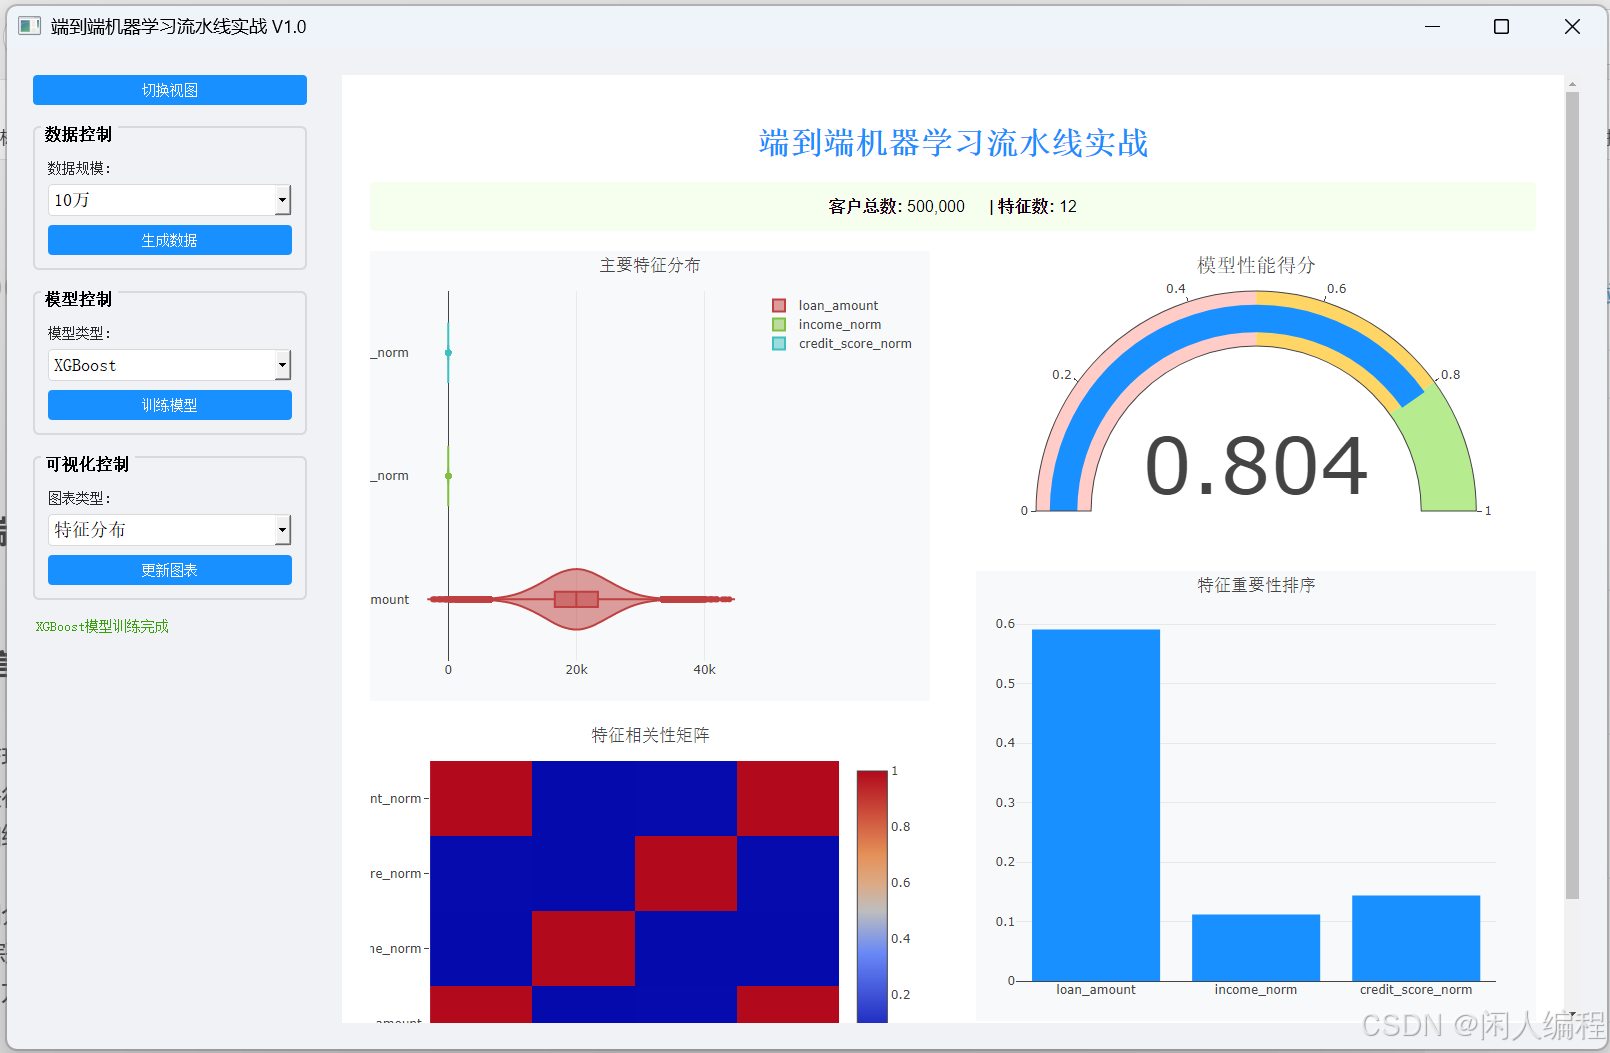The height and width of the screenshot is (1053, 1610).
Task: Click the 模型性能得分 chart title
Action: coord(1256,265)
